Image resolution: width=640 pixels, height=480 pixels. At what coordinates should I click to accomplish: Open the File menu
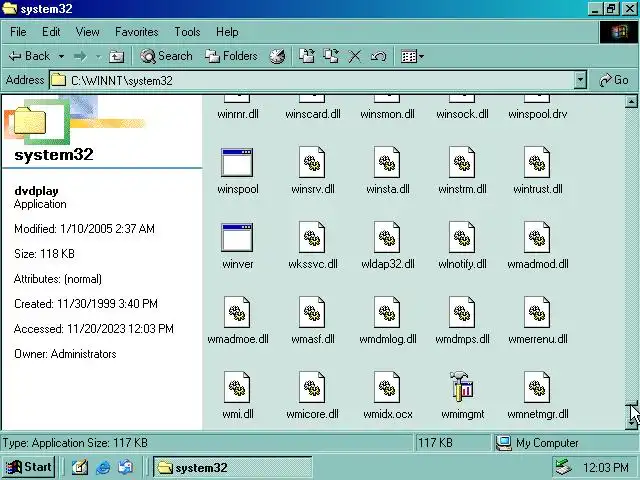18,32
